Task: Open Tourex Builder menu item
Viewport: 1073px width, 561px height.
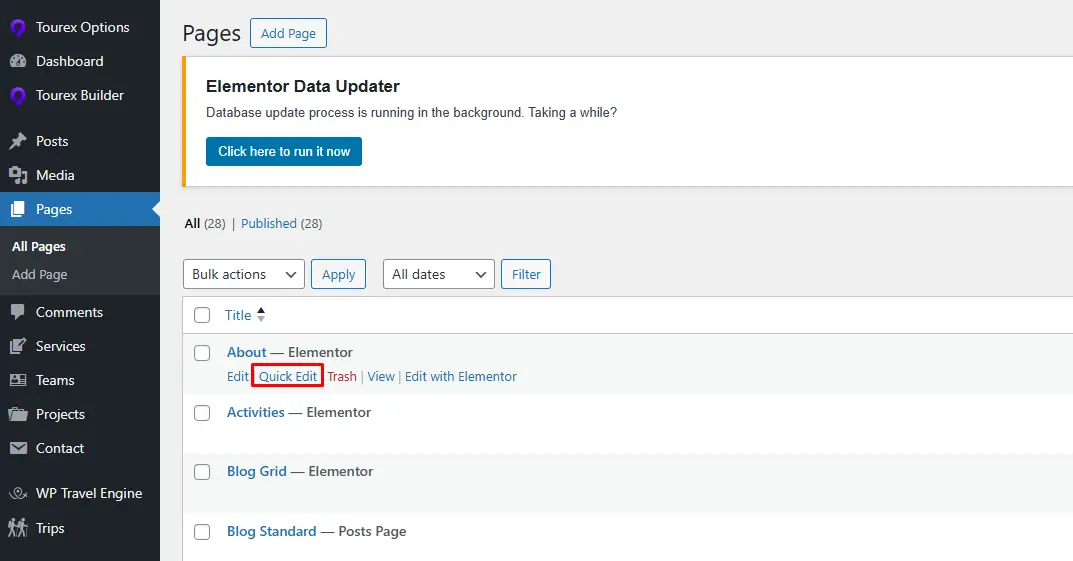Action: coord(80,95)
